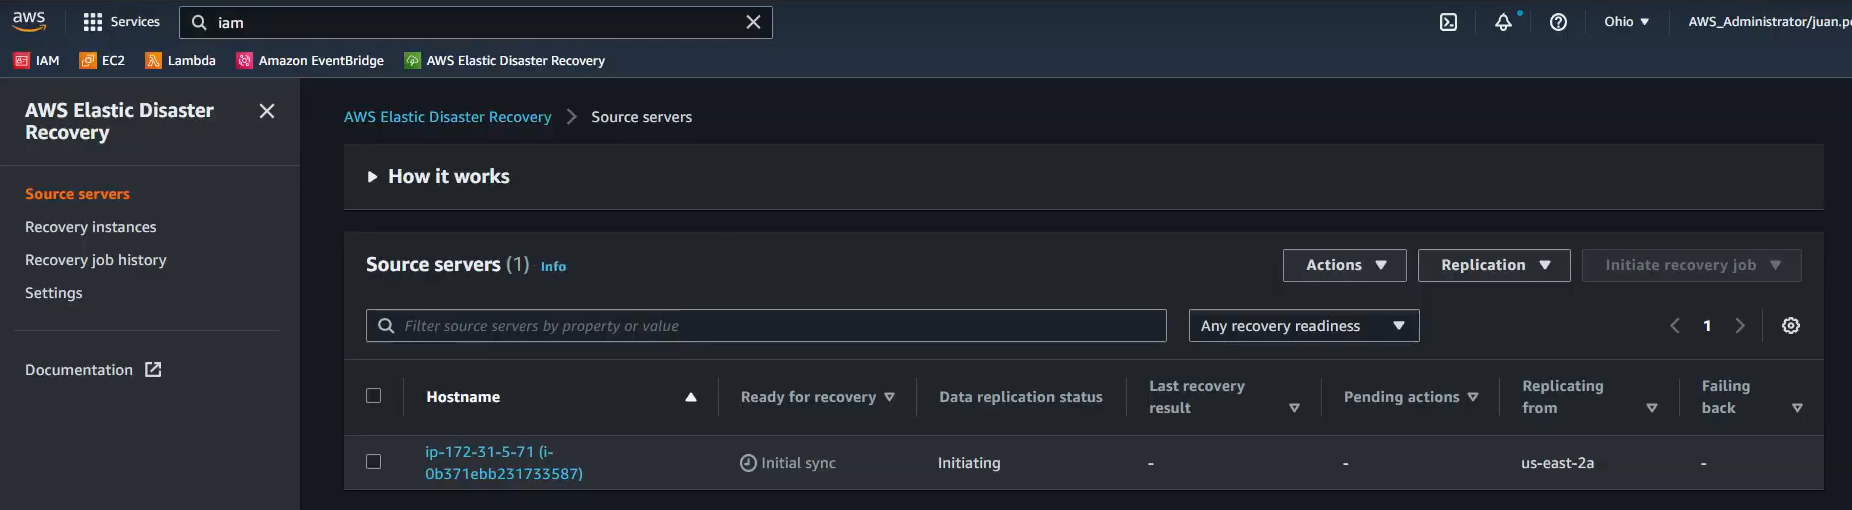Open the ip-172-31-5-71 server link
Screen dimensions: 1852x510
point(504,463)
